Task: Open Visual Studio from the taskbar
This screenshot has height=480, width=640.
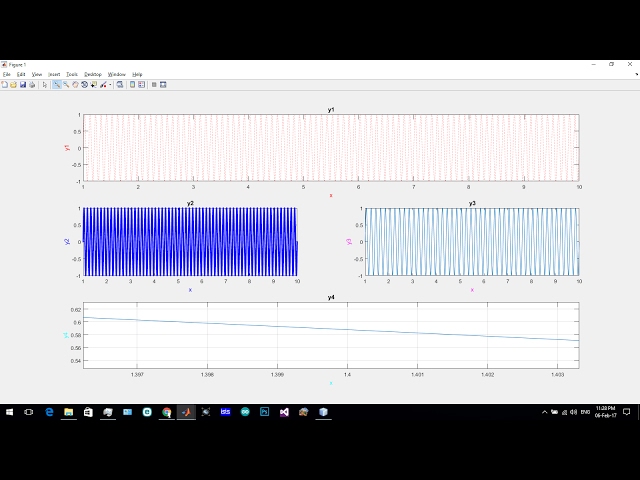Action: [284, 412]
